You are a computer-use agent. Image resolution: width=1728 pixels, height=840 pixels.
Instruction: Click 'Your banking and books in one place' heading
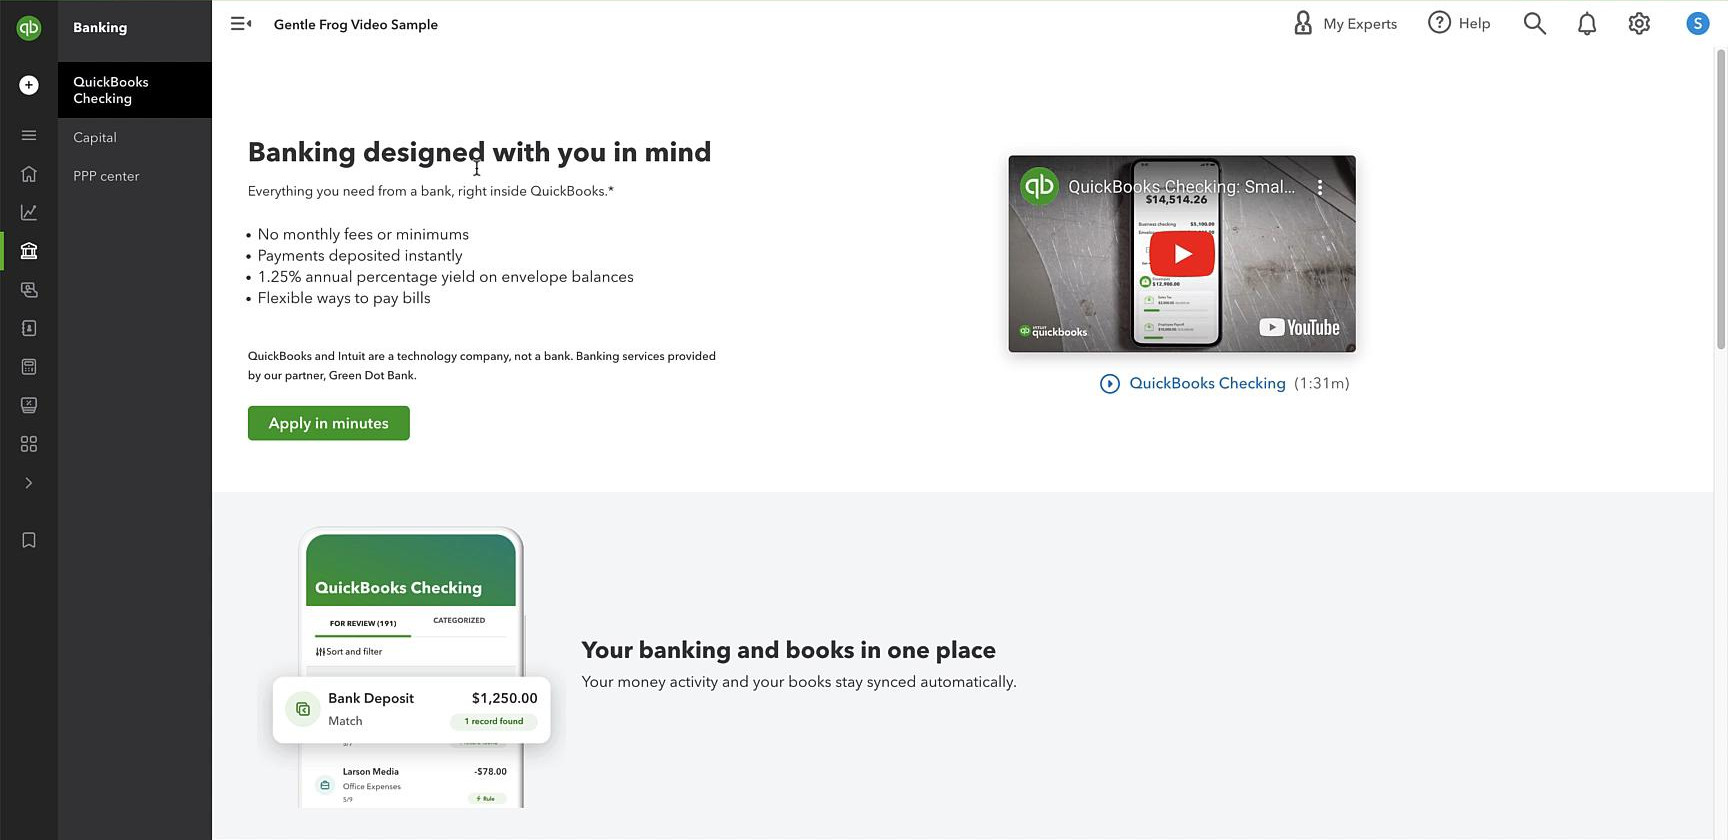(x=789, y=650)
